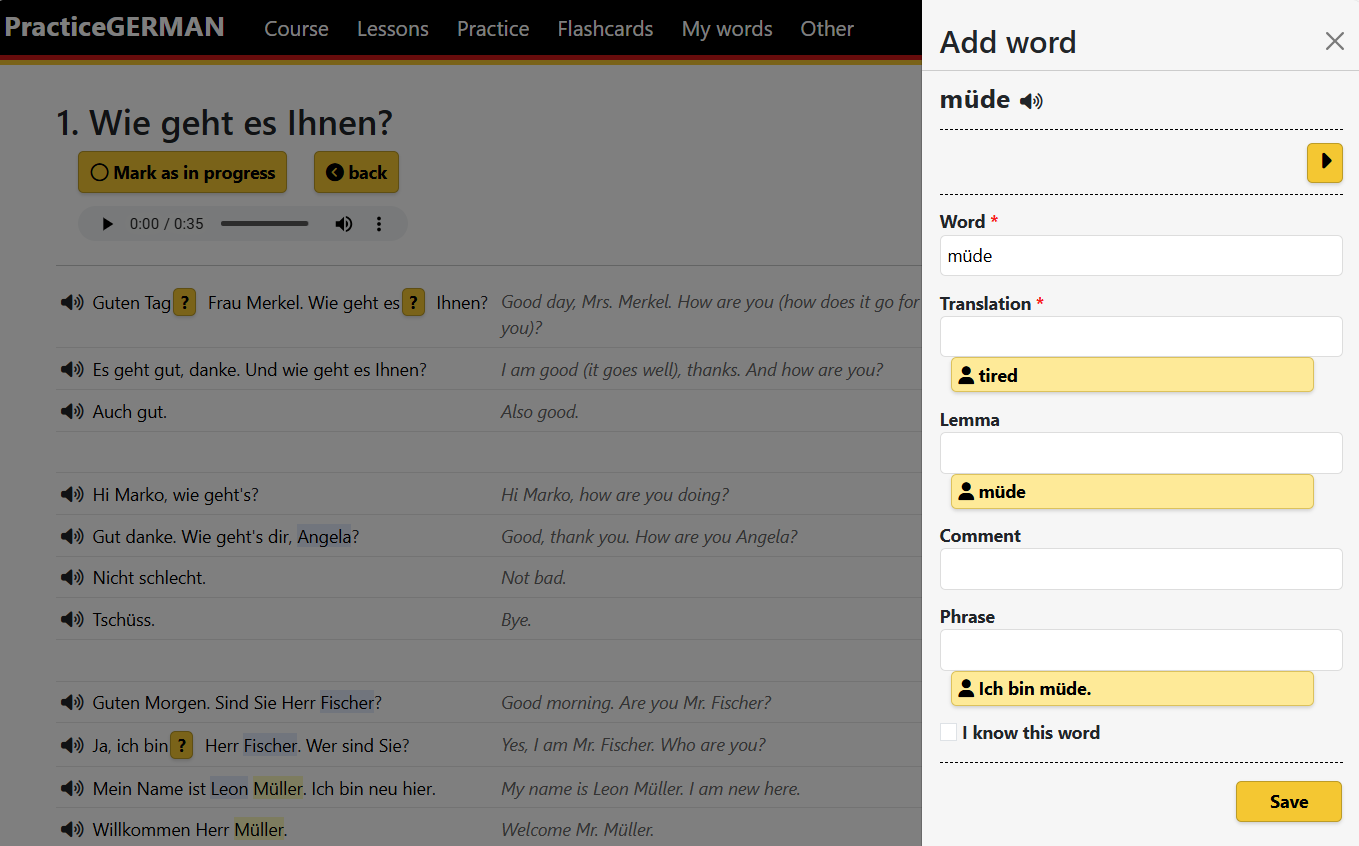This screenshot has height=846, width=1359.
Task: Mute the lesson audio player volume
Action: [343, 224]
